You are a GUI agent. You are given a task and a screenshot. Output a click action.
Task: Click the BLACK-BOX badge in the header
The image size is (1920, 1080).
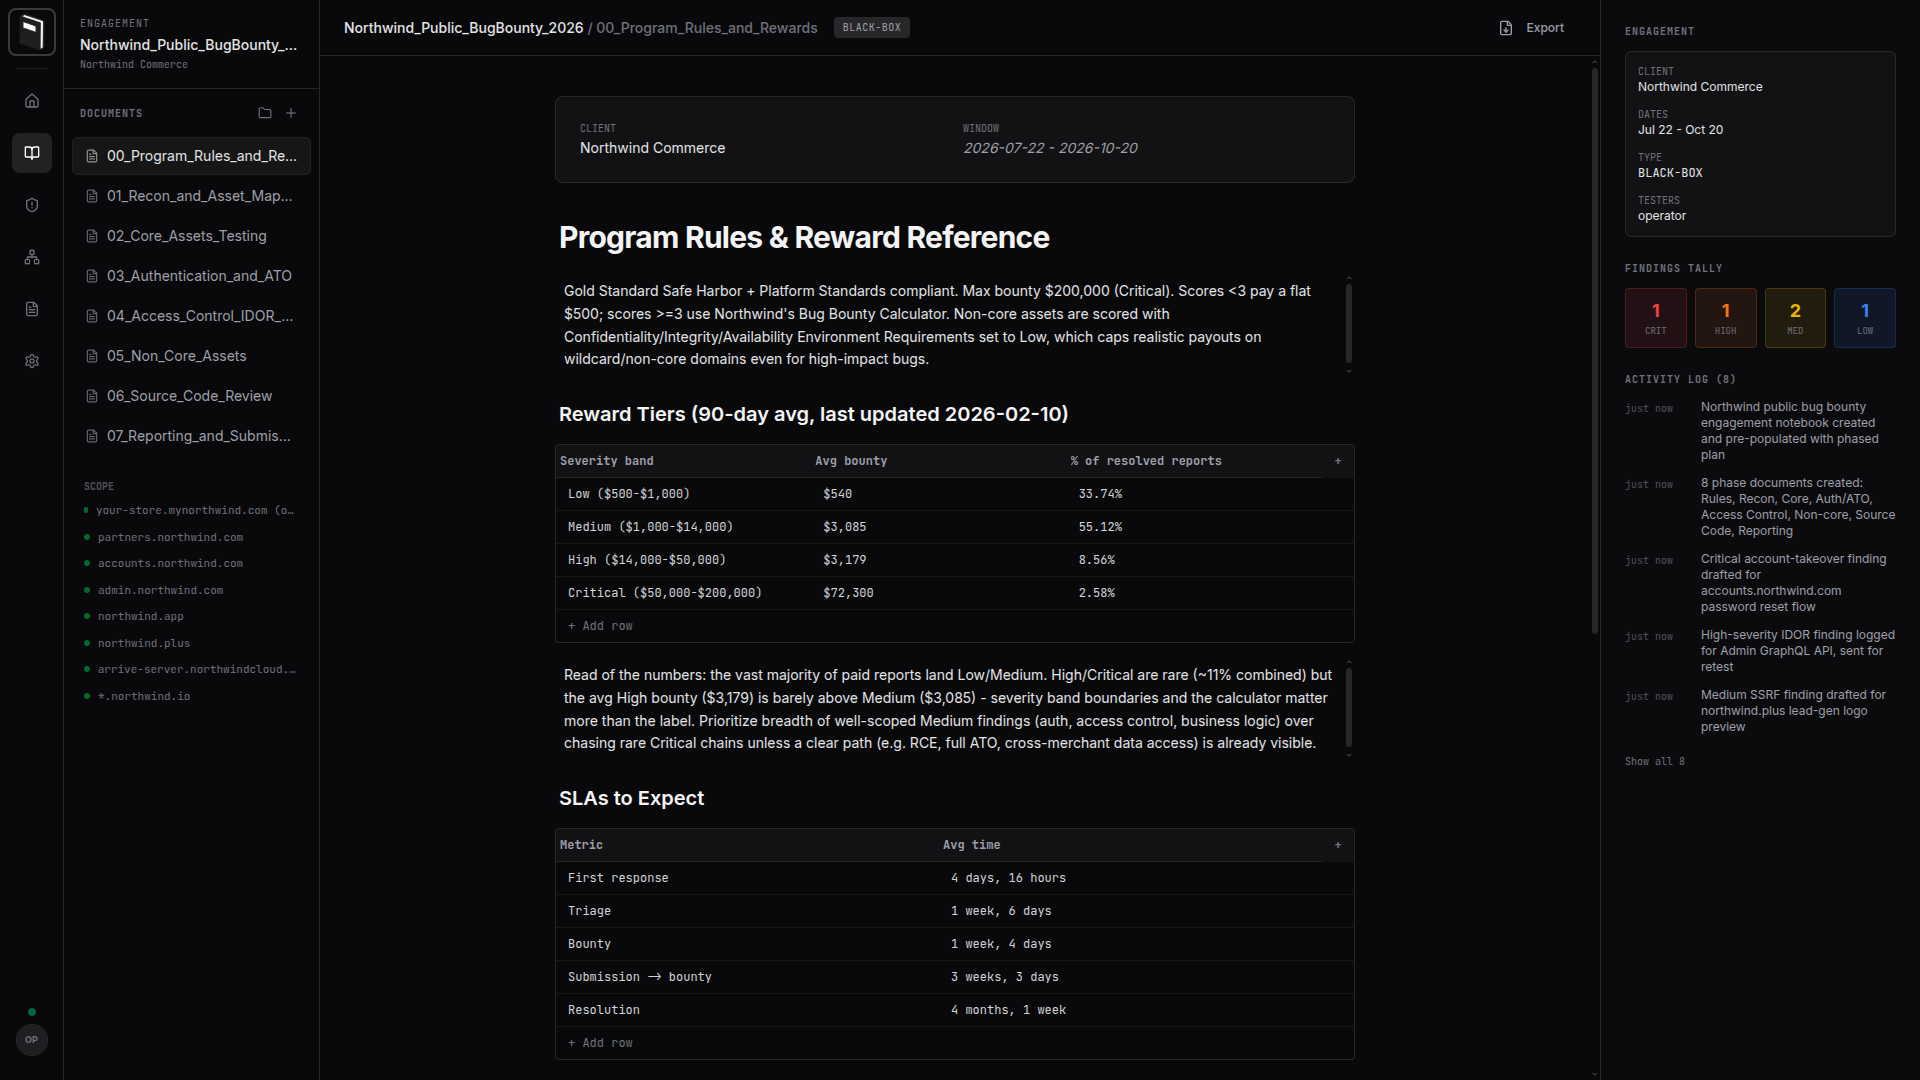tap(872, 28)
